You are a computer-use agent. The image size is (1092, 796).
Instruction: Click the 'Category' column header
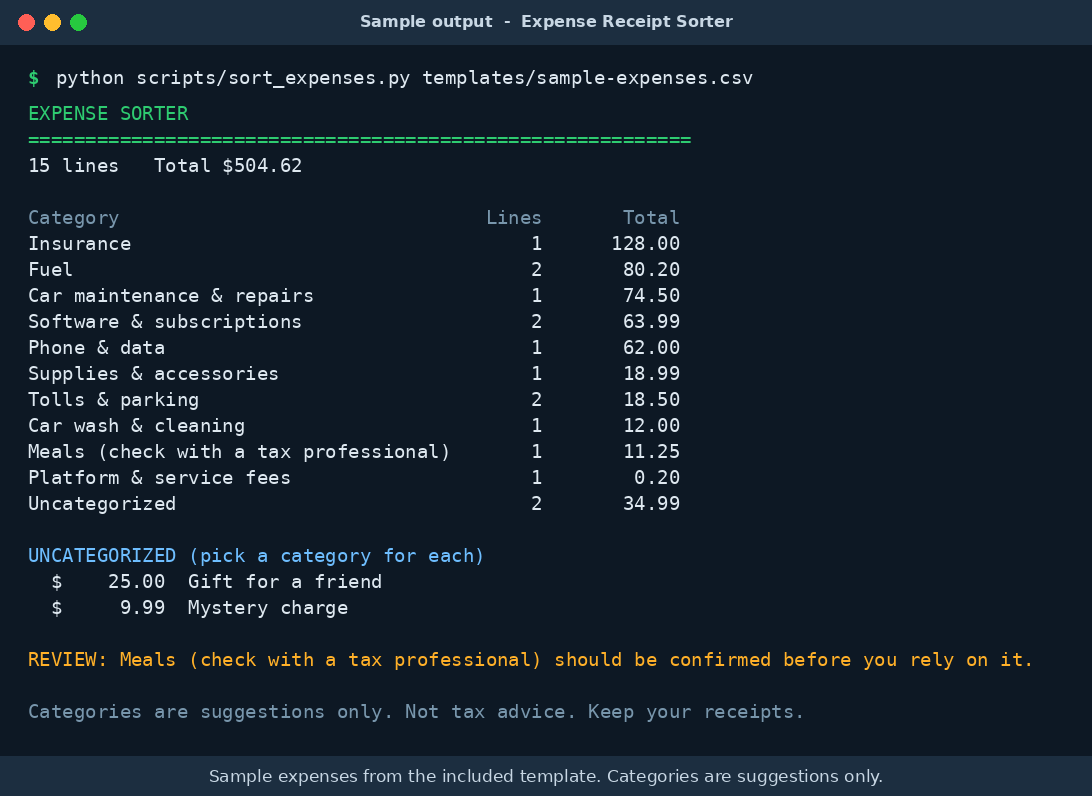[73, 218]
